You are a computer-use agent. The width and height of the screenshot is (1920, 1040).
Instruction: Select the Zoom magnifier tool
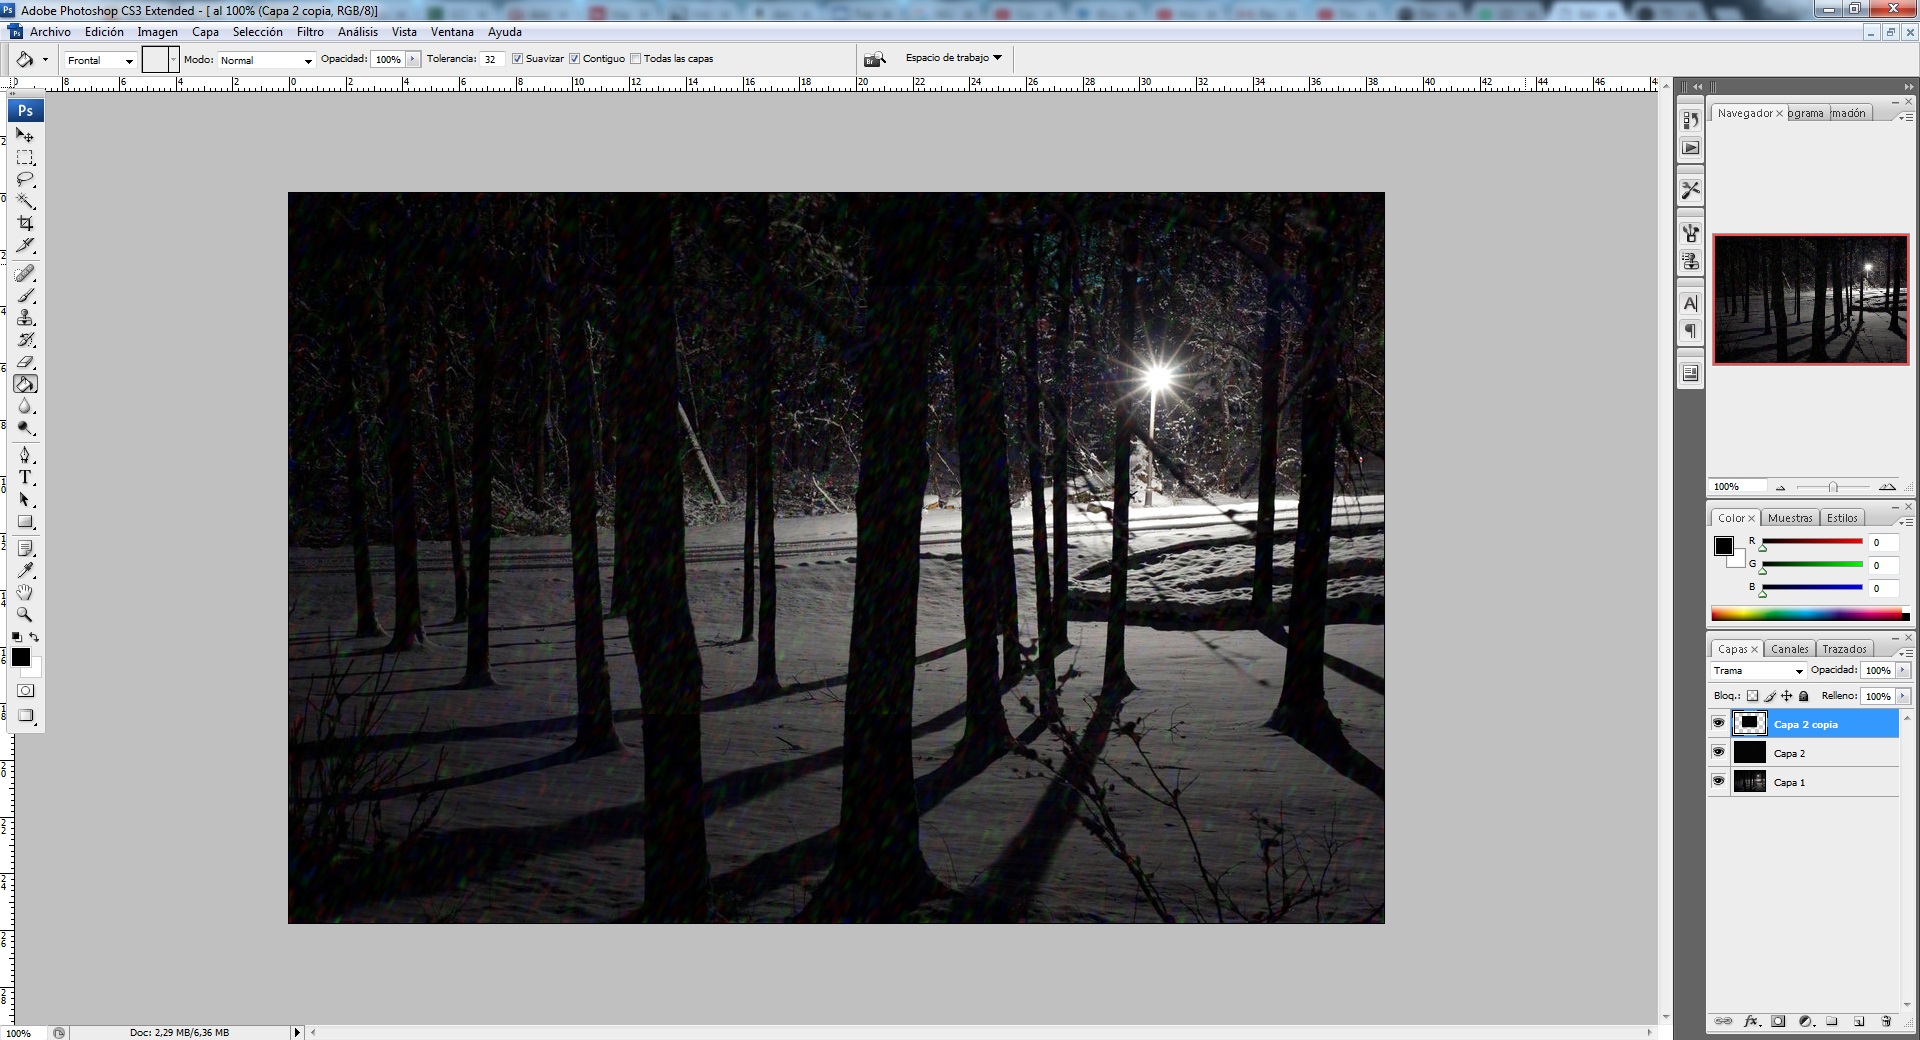(x=26, y=615)
